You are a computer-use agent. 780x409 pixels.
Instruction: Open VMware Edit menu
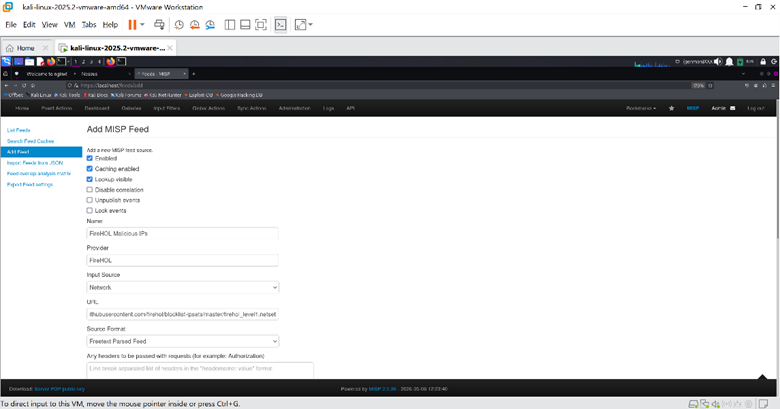tap(29, 25)
